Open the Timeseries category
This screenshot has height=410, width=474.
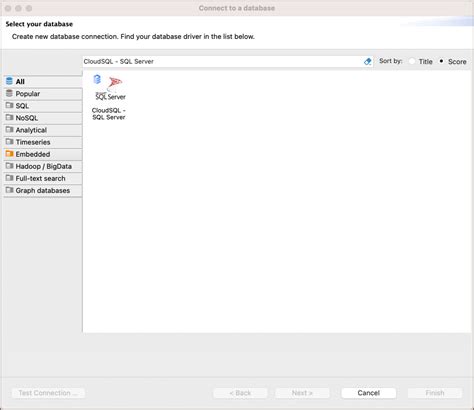43,142
